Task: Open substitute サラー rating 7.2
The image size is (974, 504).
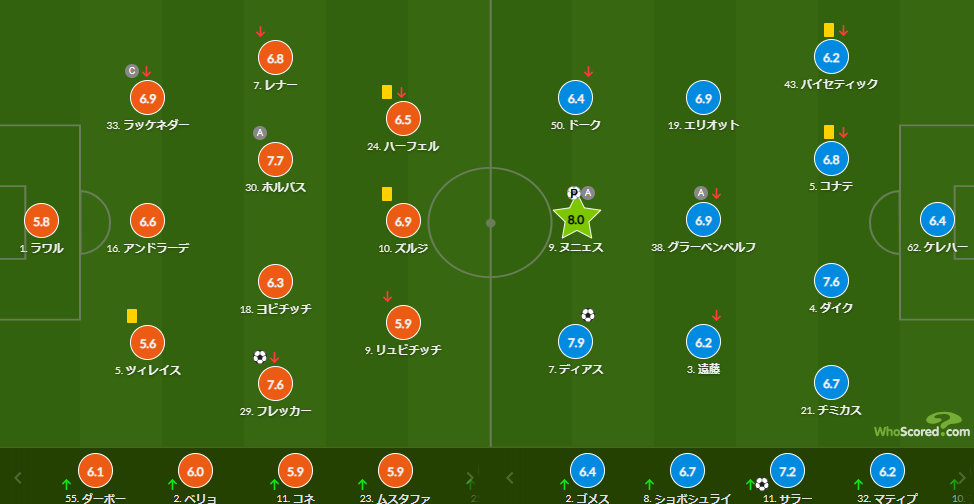Action: (787, 471)
